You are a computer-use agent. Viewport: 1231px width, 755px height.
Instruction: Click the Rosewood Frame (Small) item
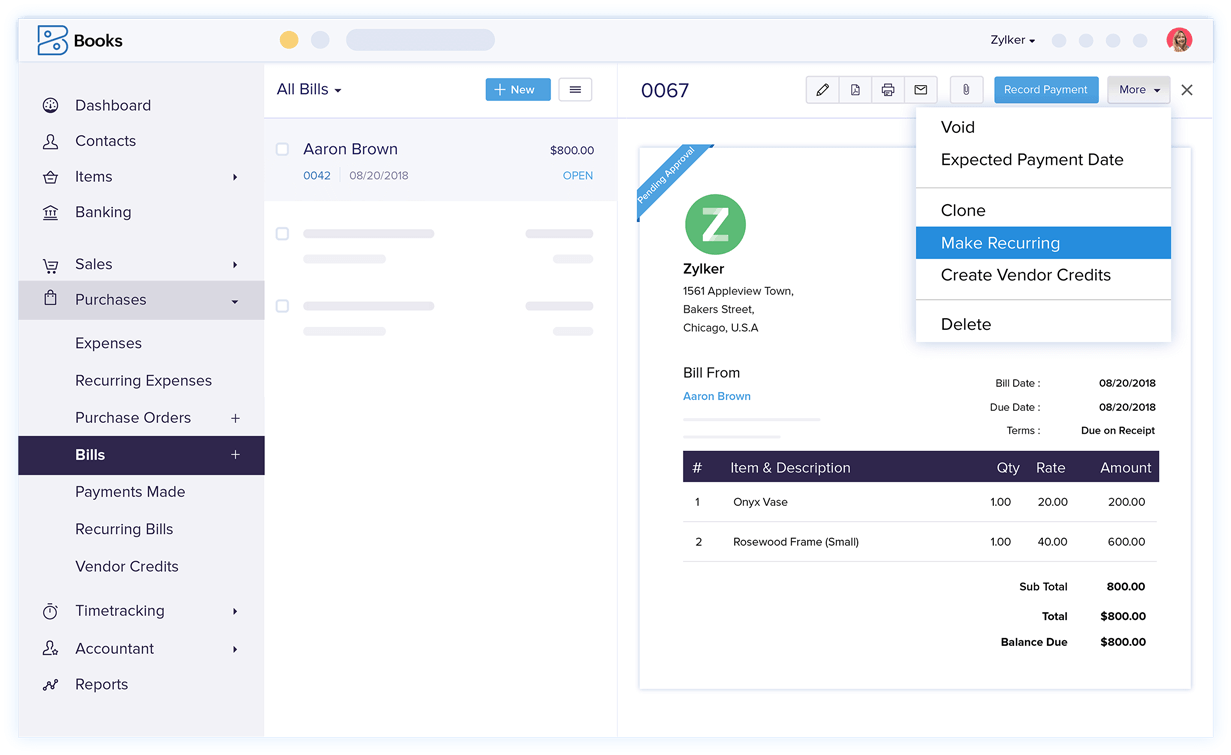(x=796, y=542)
